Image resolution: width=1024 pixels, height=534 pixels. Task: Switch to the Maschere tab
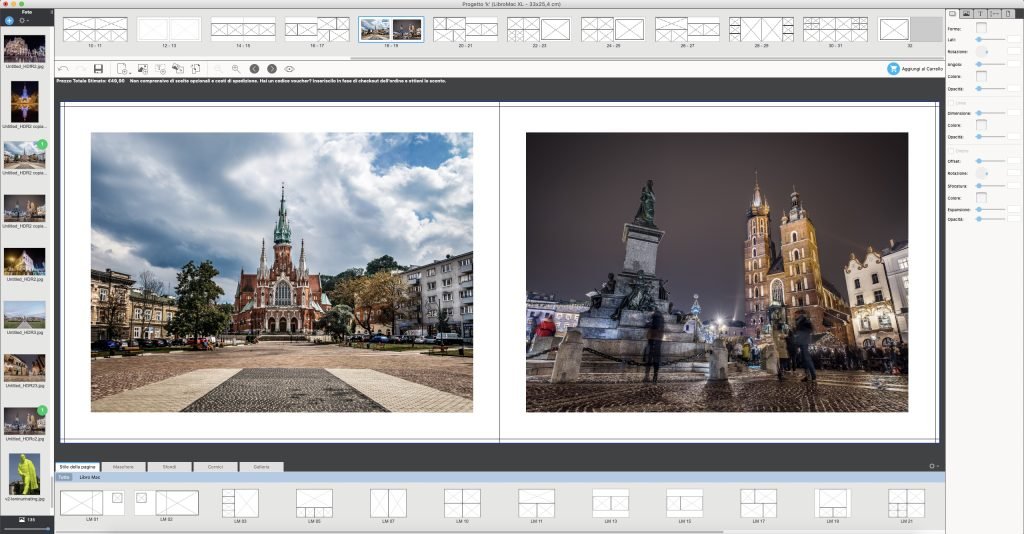(123, 467)
